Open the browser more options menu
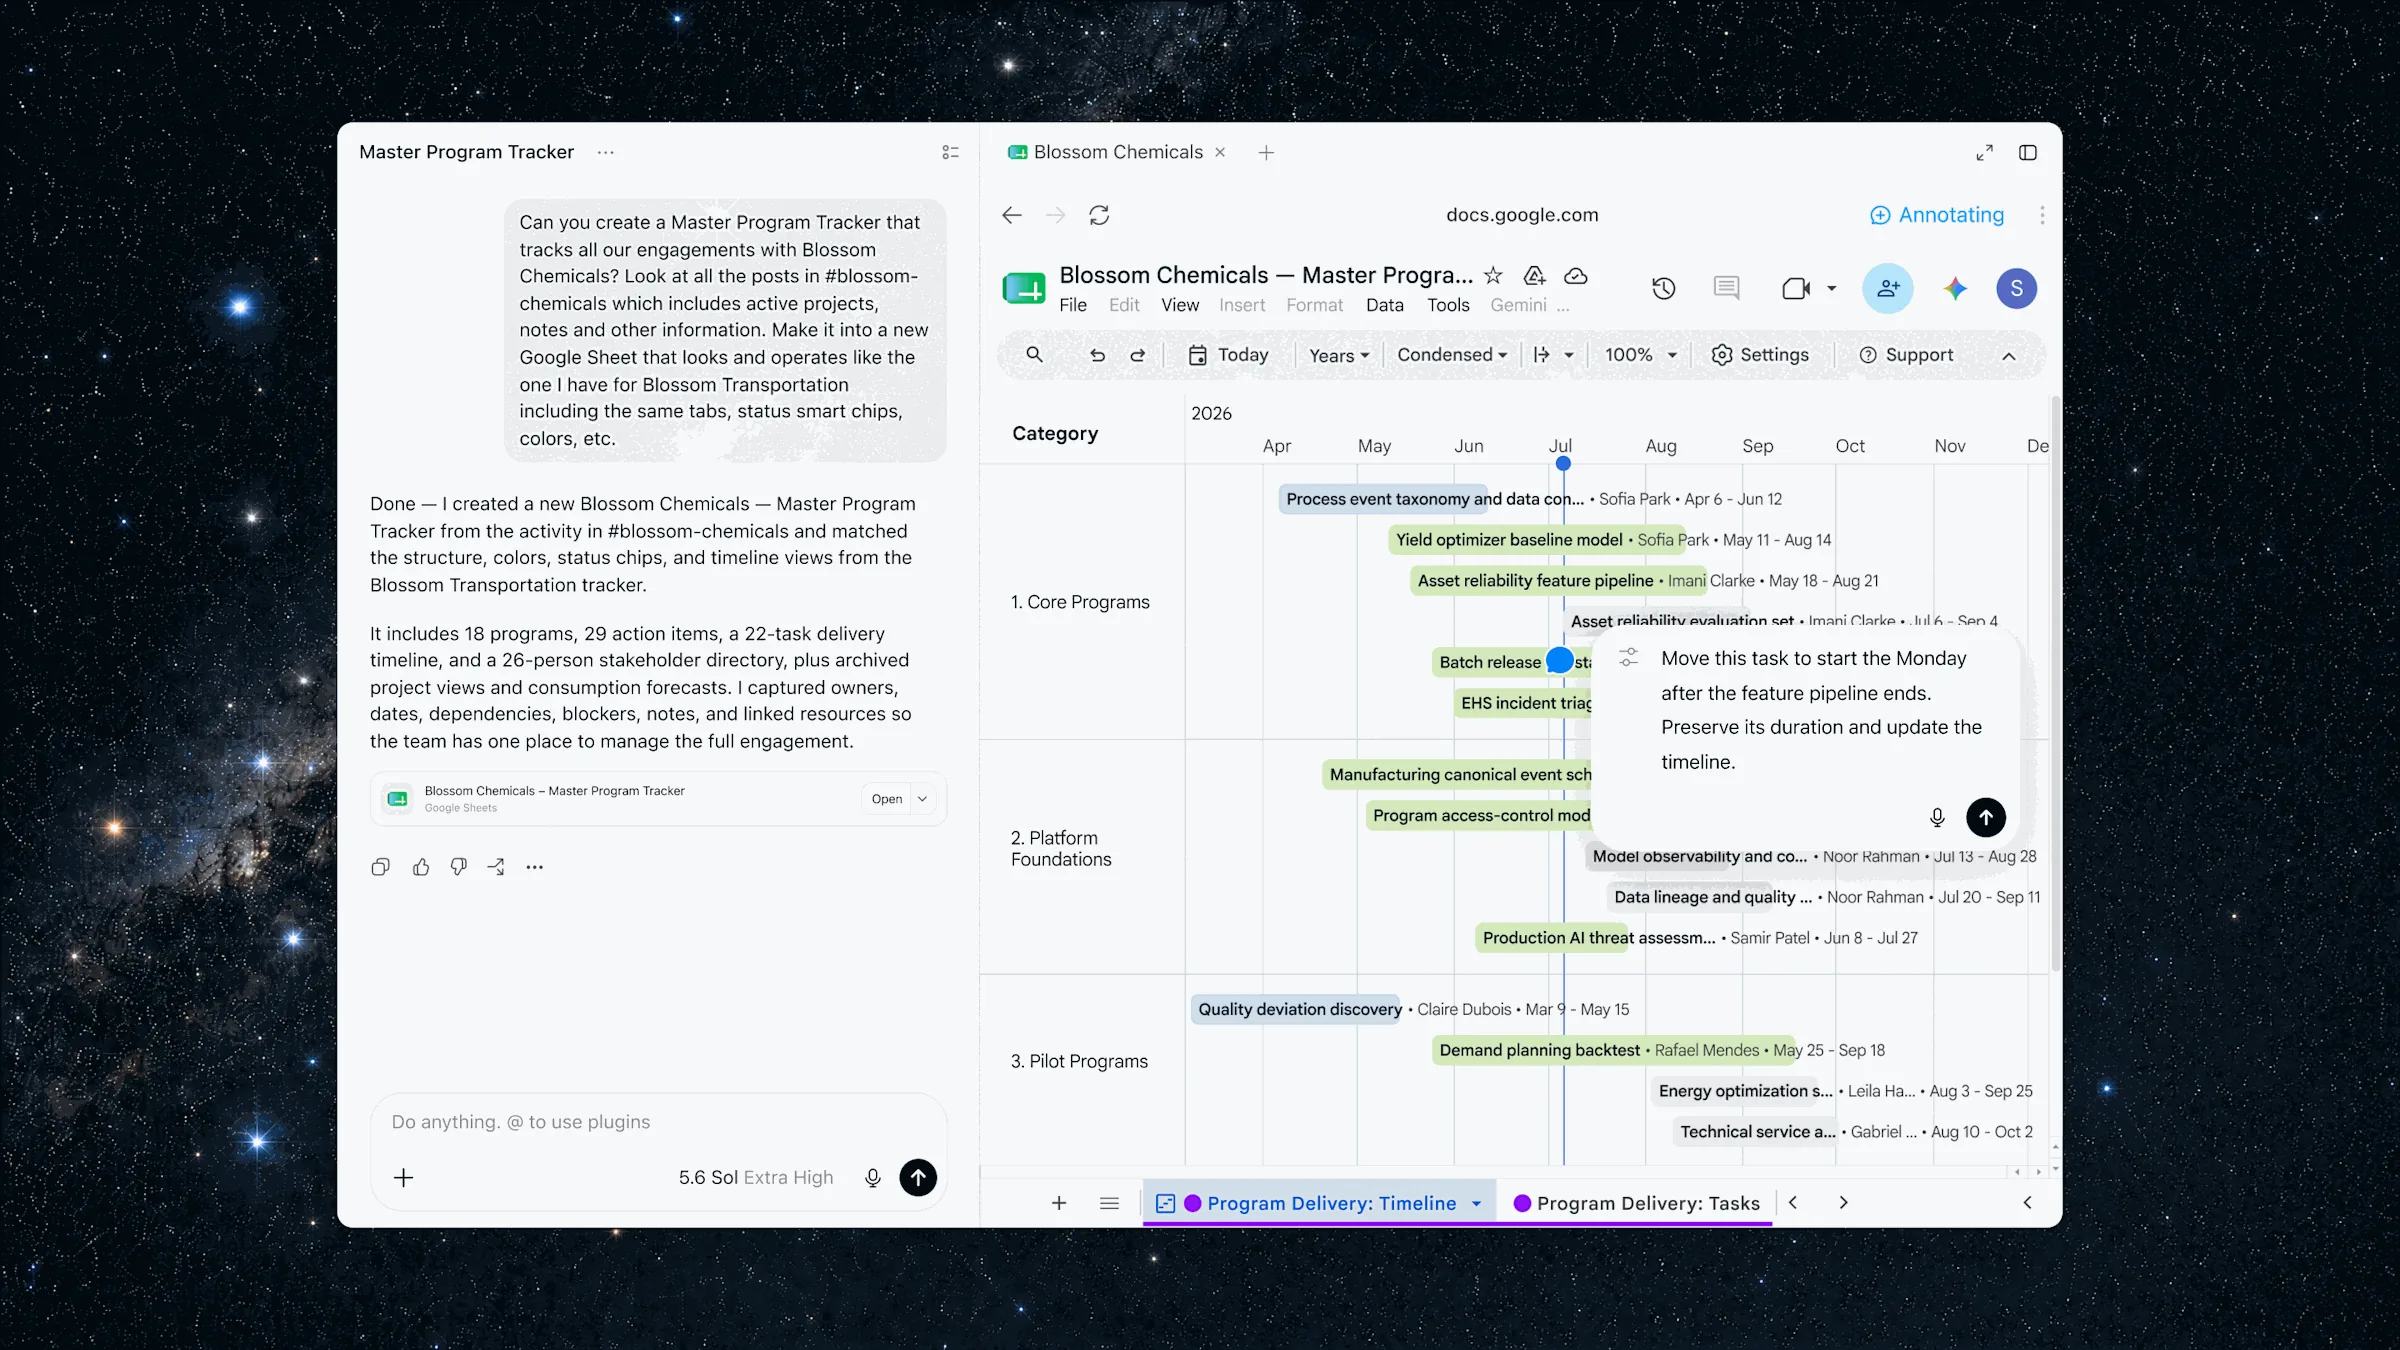The height and width of the screenshot is (1350, 2400). tap(2042, 215)
